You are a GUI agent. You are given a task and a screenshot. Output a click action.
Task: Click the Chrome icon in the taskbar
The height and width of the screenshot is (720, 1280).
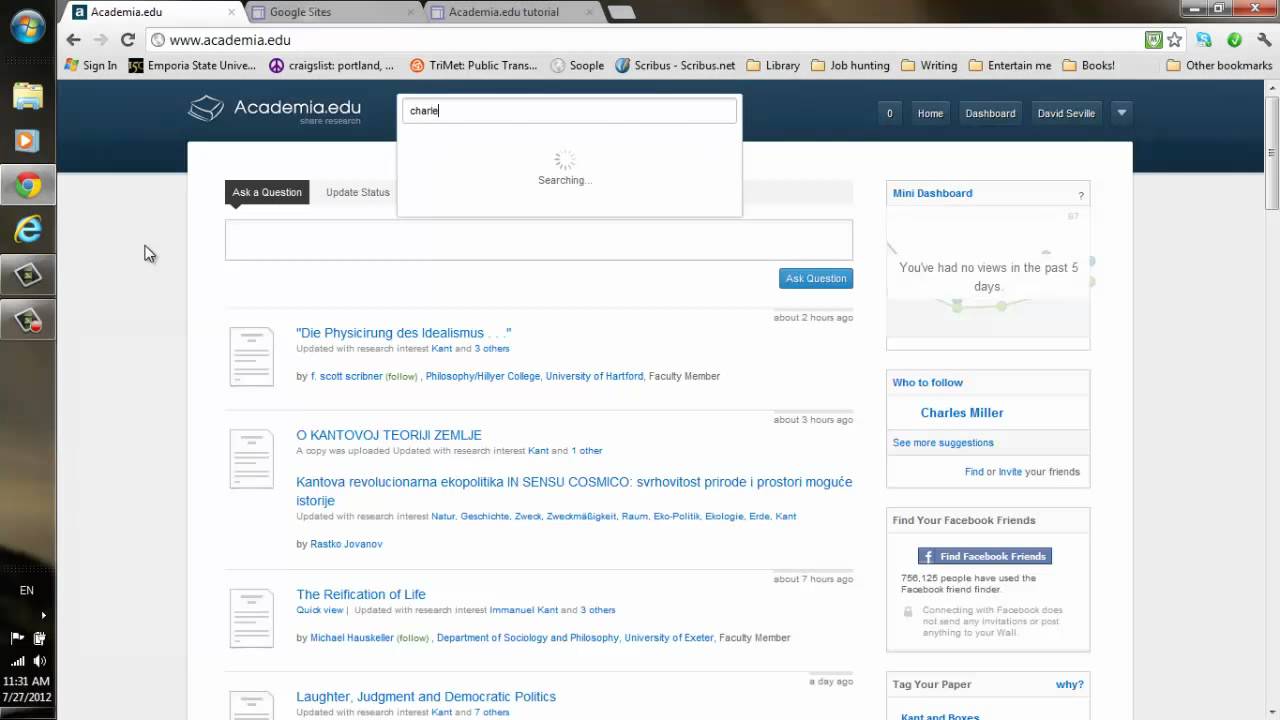28,185
